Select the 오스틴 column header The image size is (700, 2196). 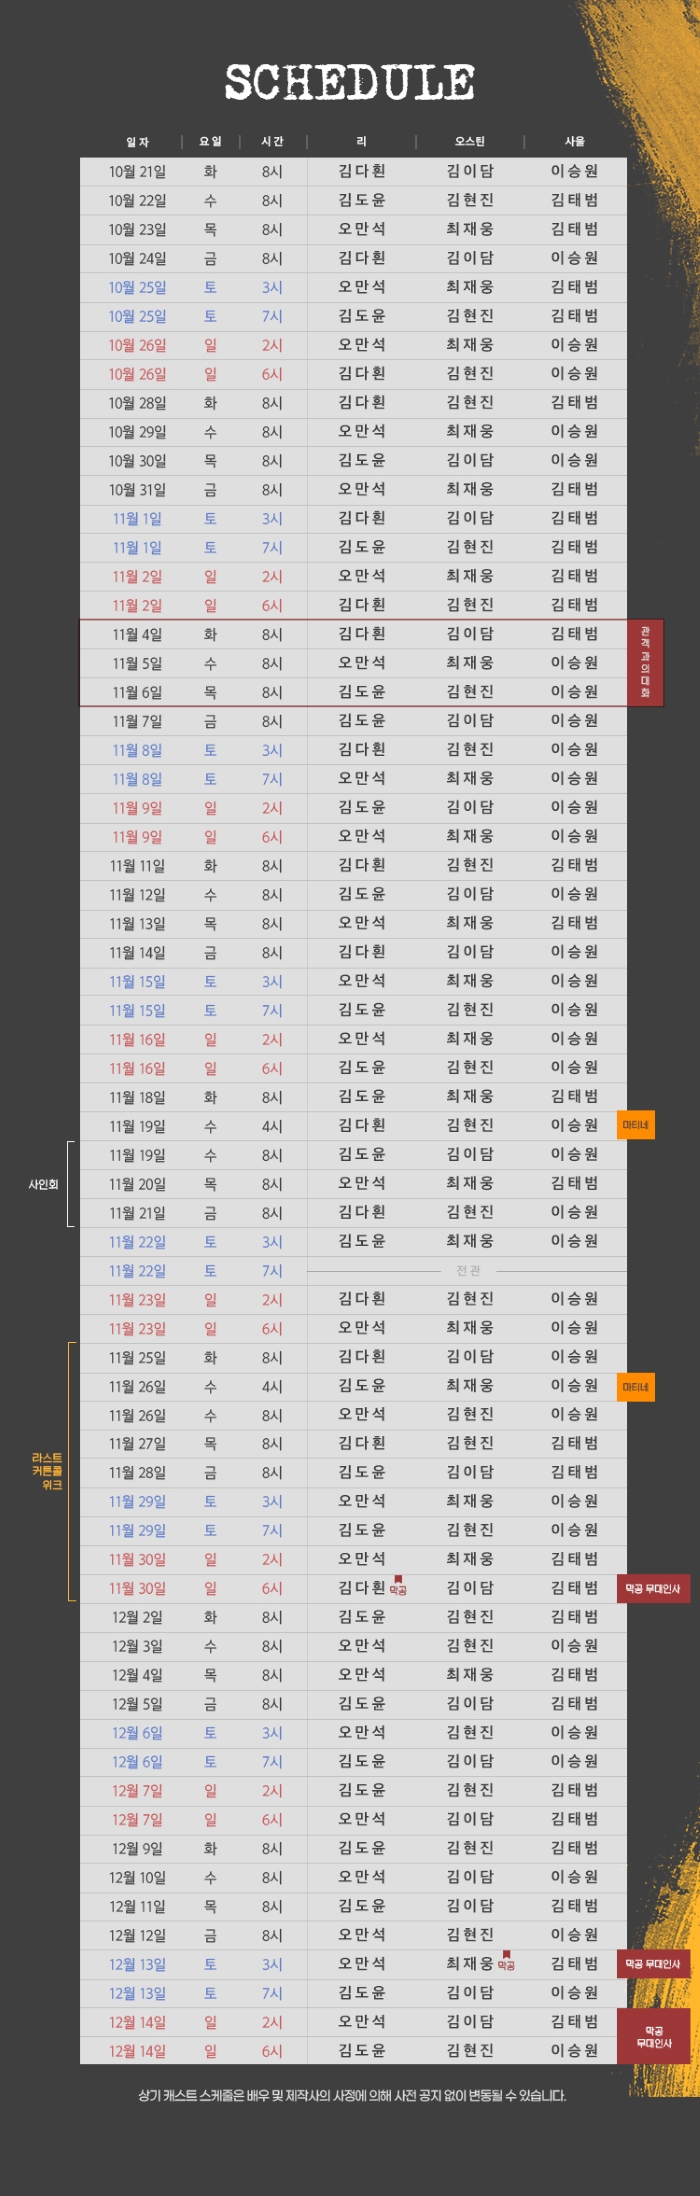pyautogui.click(x=470, y=142)
